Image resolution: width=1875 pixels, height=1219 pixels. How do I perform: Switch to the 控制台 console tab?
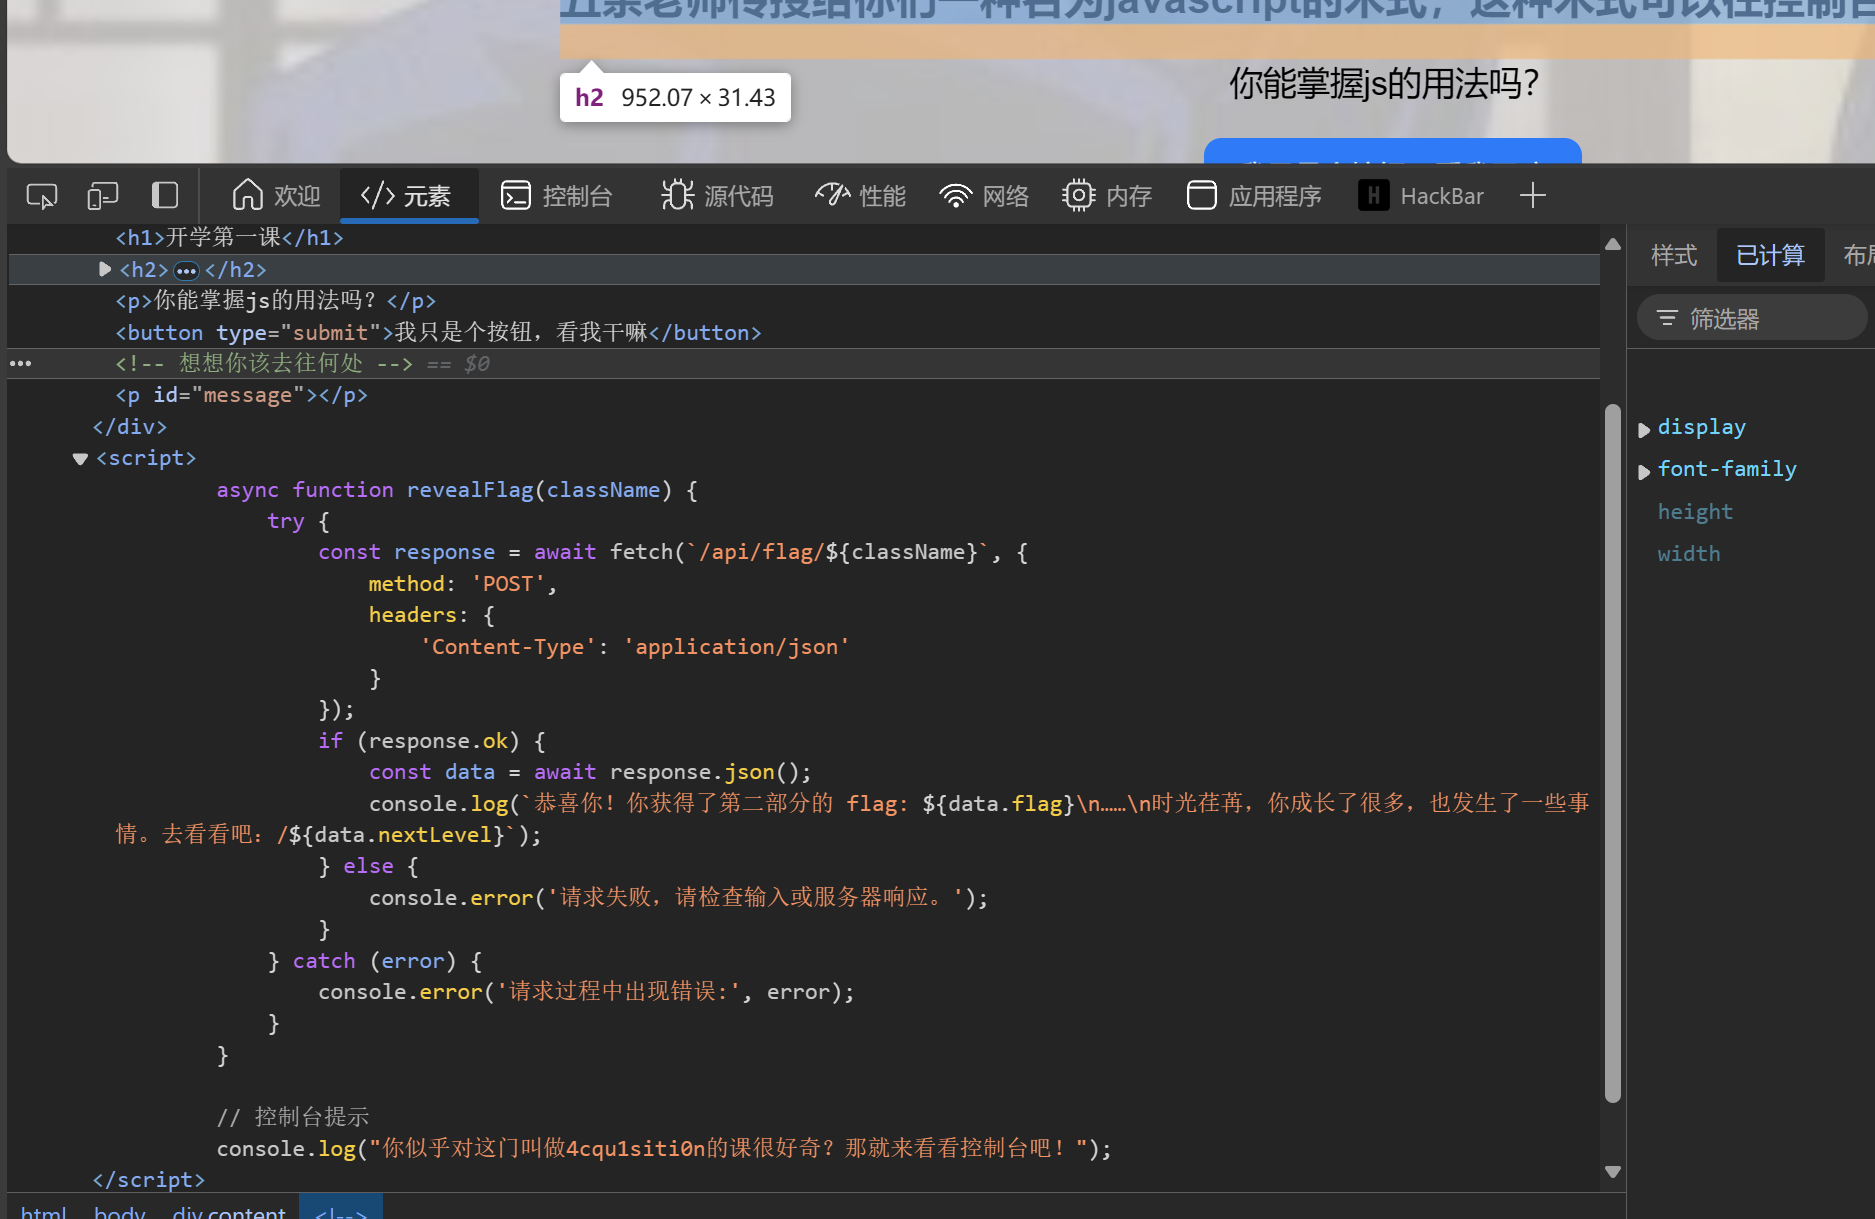[557, 196]
